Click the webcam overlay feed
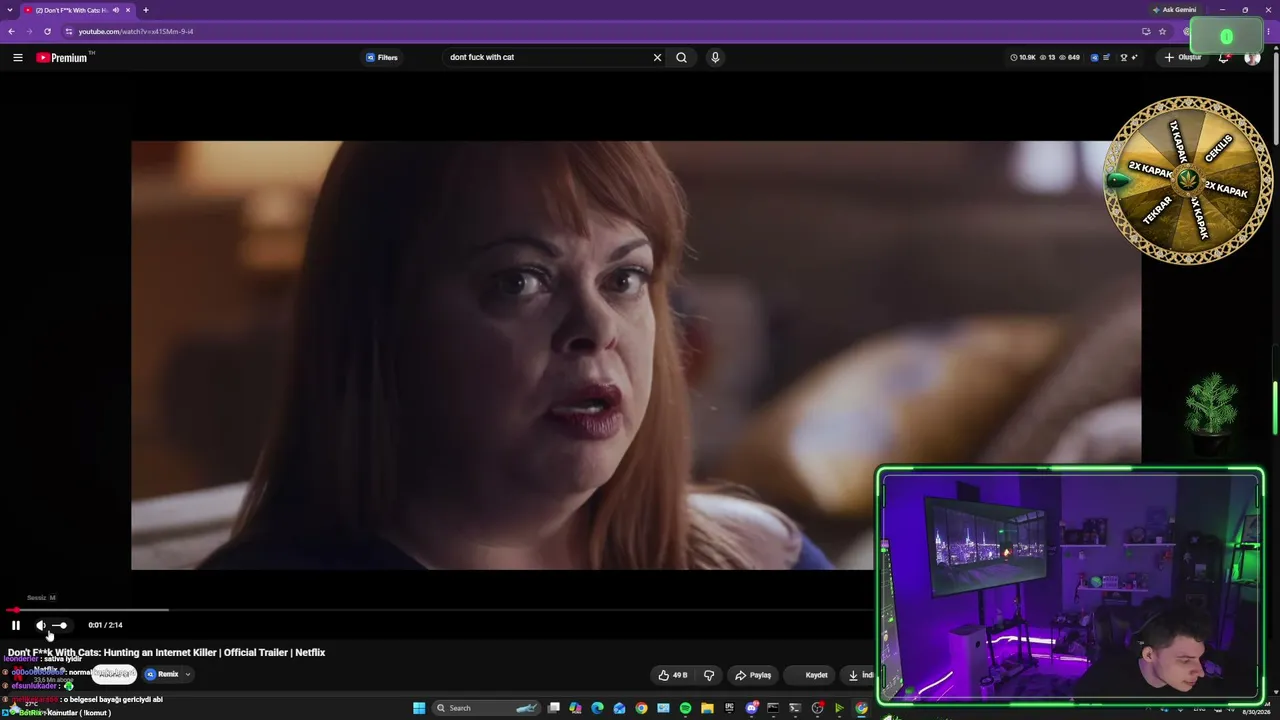Viewport: 1280px width, 720px height. click(1070, 585)
